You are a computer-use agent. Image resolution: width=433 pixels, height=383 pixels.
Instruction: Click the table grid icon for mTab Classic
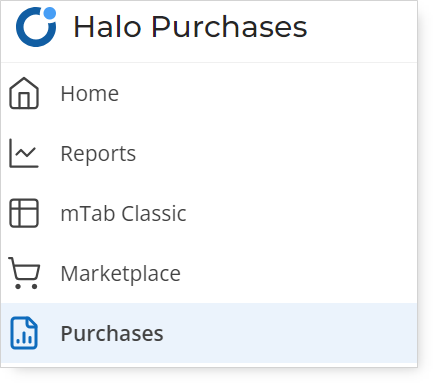coord(24,213)
